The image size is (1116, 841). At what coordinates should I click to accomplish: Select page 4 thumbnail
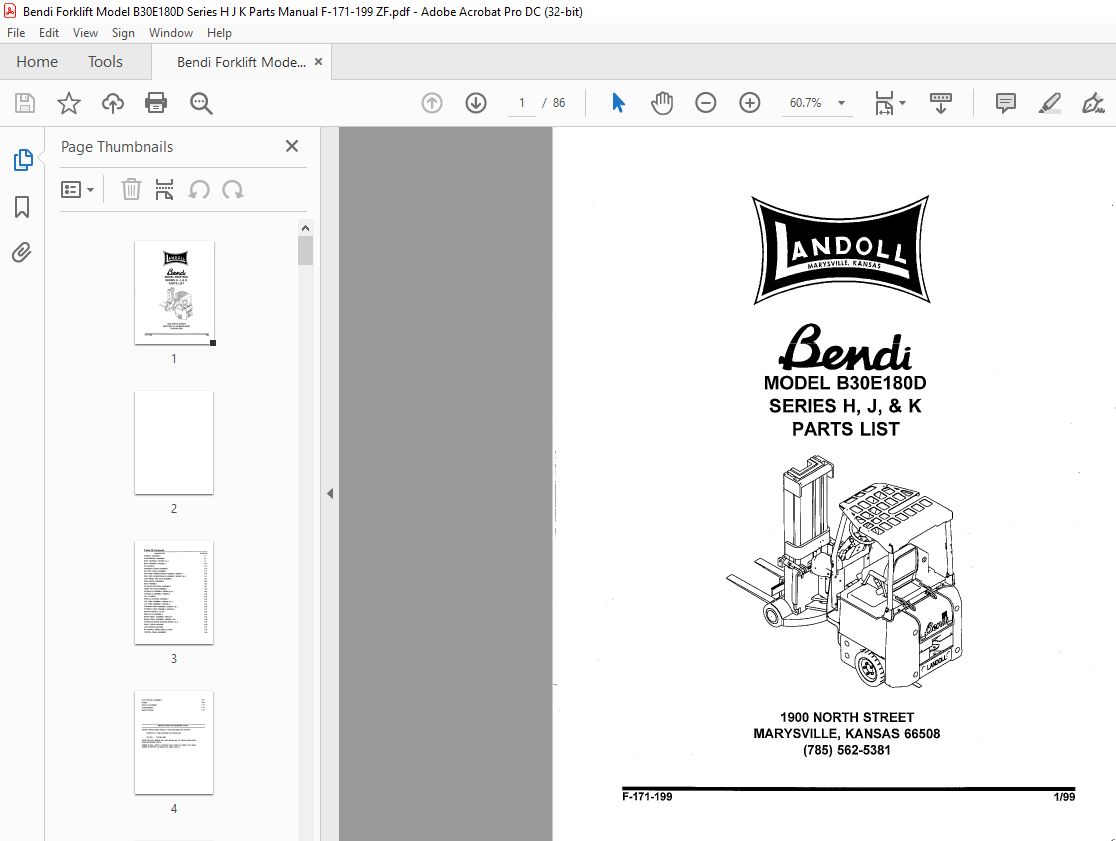pyautogui.click(x=174, y=743)
